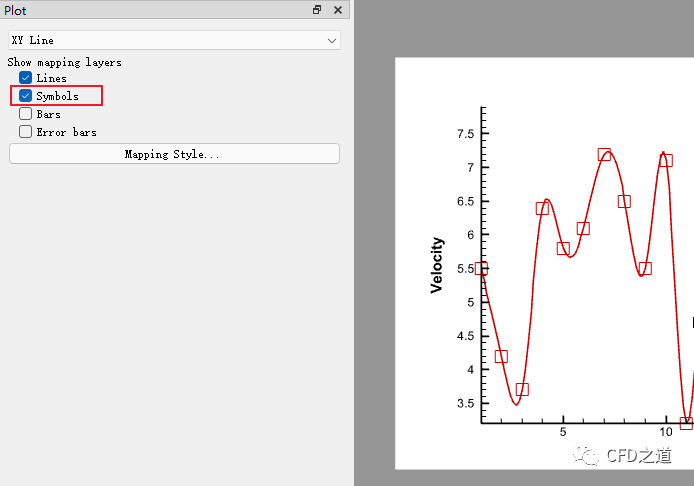Click the square symbol at the 7.2 peak

click(x=604, y=155)
